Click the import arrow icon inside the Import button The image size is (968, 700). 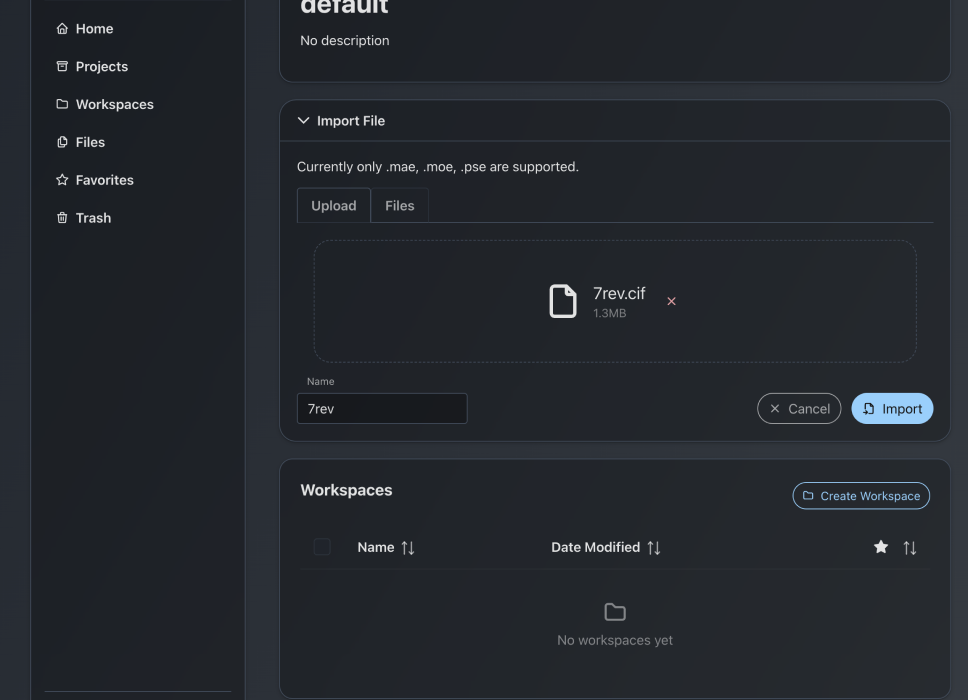pyautogui.click(x=869, y=408)
